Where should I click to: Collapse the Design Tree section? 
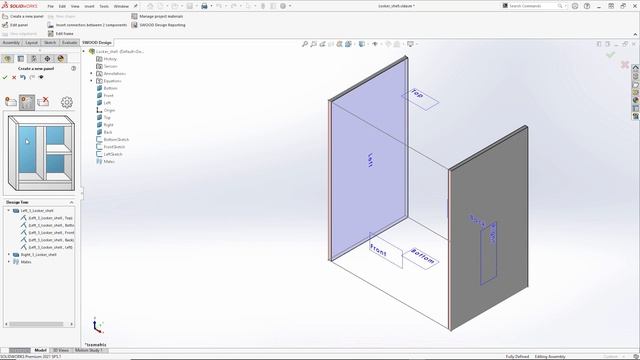[x=71, y=202]
